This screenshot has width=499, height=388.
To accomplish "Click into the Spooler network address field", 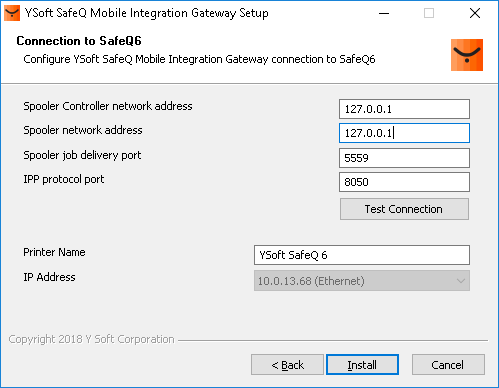I will [404, 133].
